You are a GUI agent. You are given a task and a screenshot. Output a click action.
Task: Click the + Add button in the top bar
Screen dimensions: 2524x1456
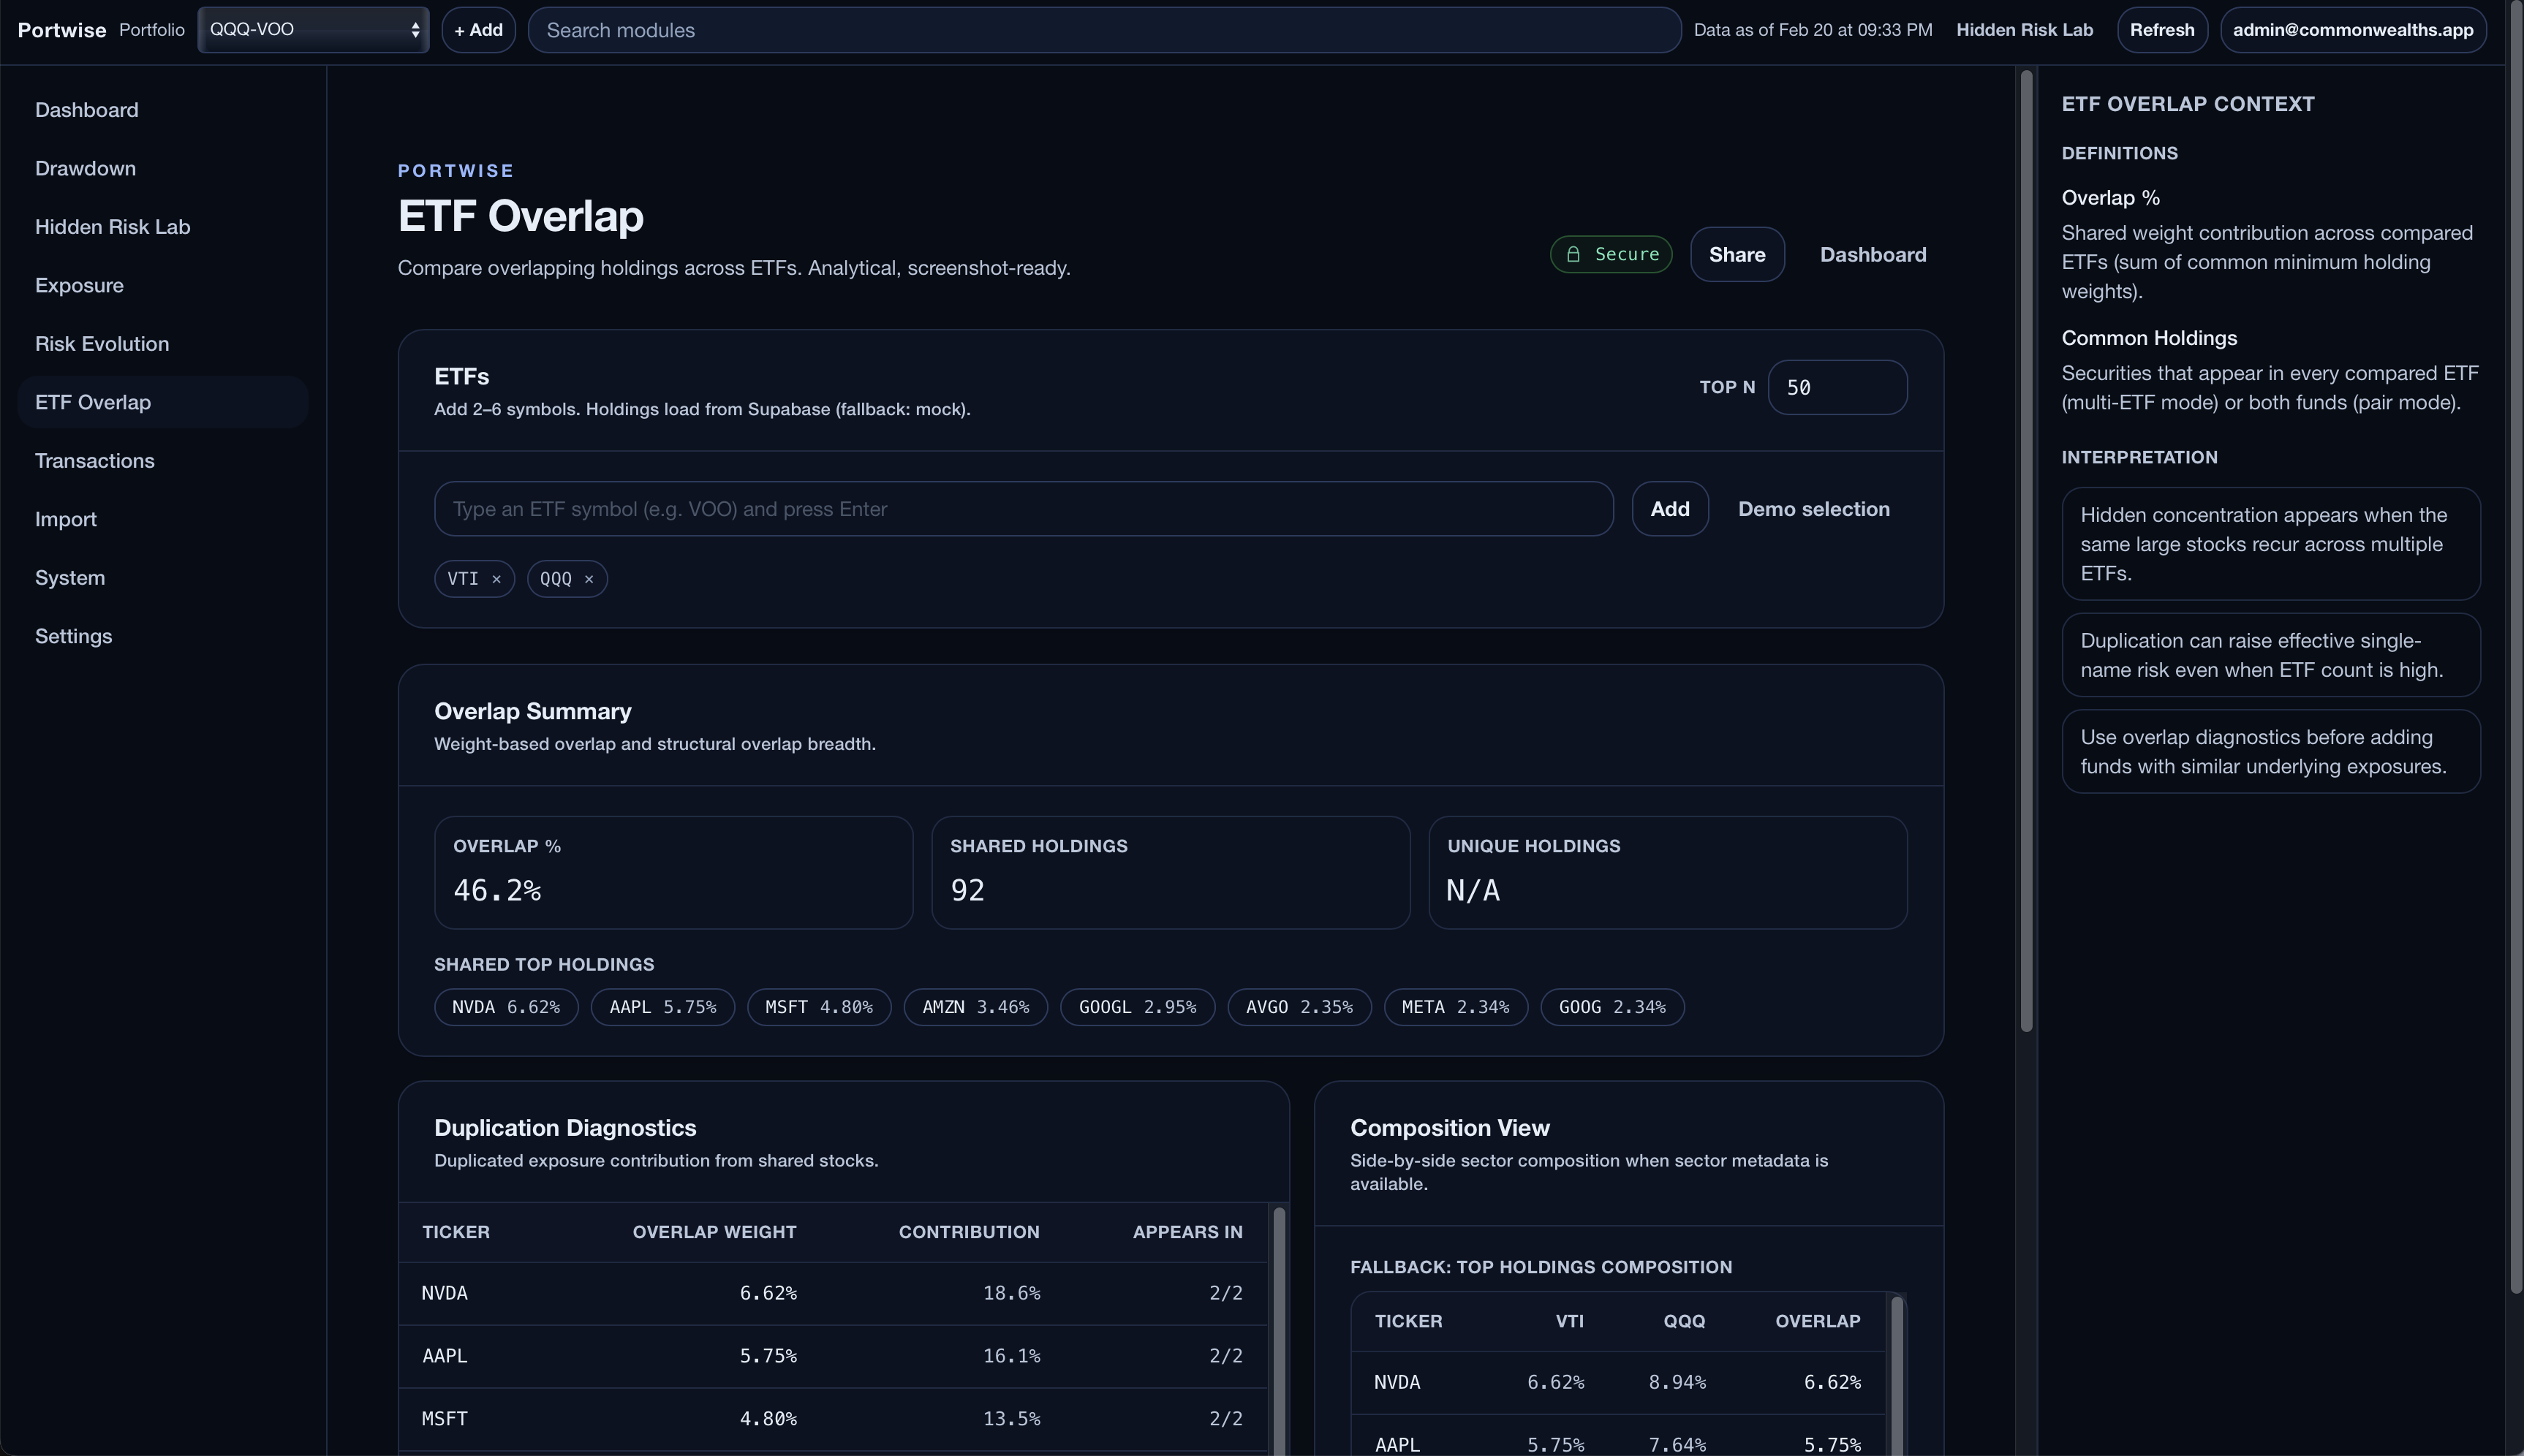click(478, 29)
